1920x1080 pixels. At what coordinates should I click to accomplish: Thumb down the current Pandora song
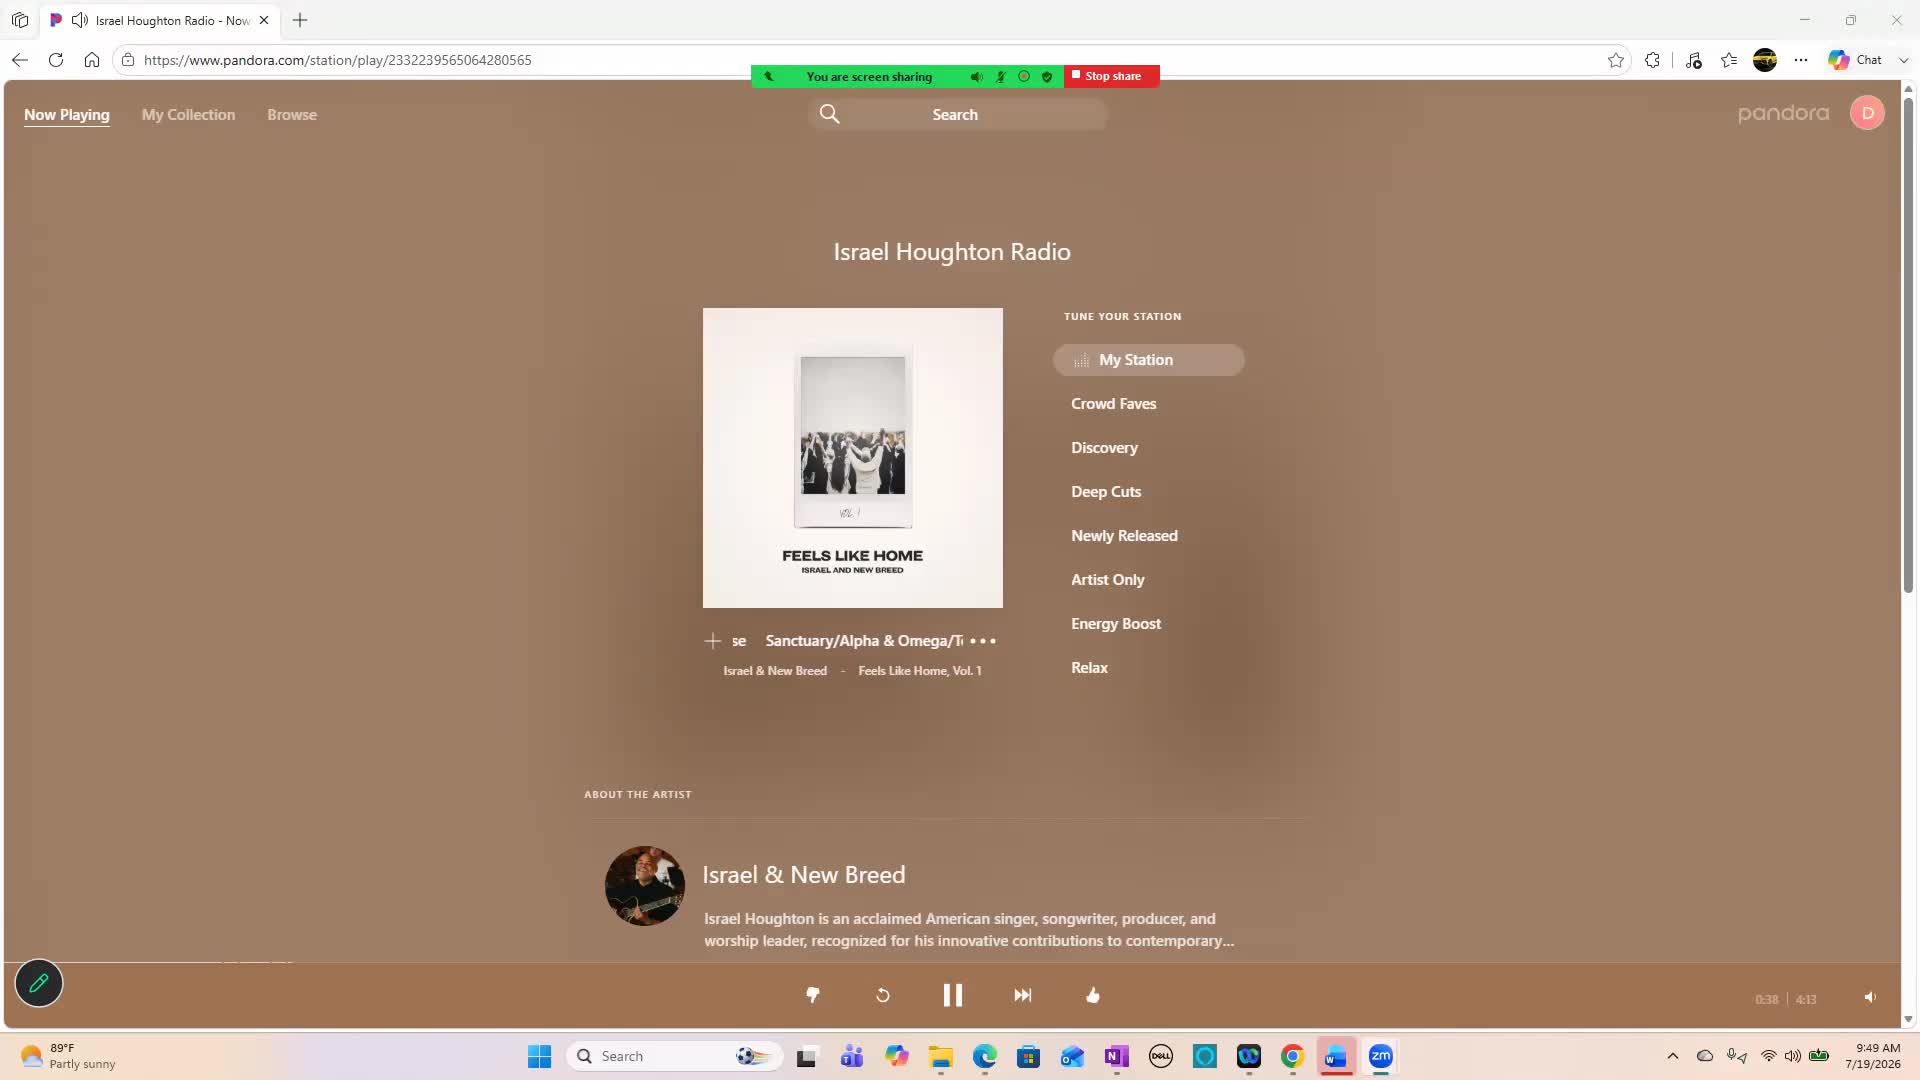(813, 995)
